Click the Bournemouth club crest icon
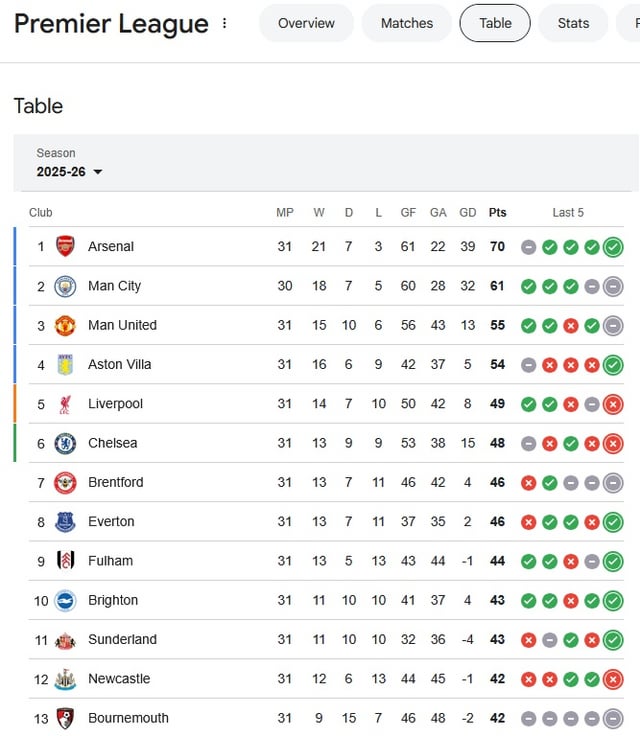The image size is (640, 736). click(65, 718)
